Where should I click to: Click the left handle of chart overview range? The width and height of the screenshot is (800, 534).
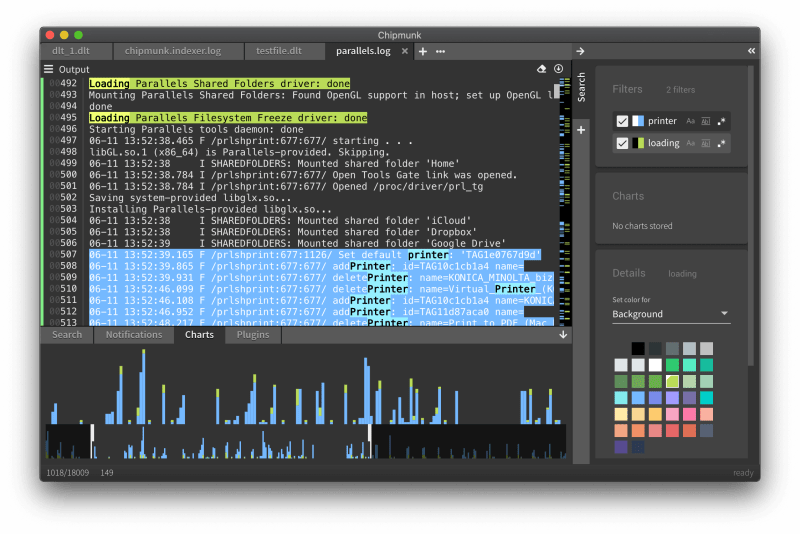[92, 441]
